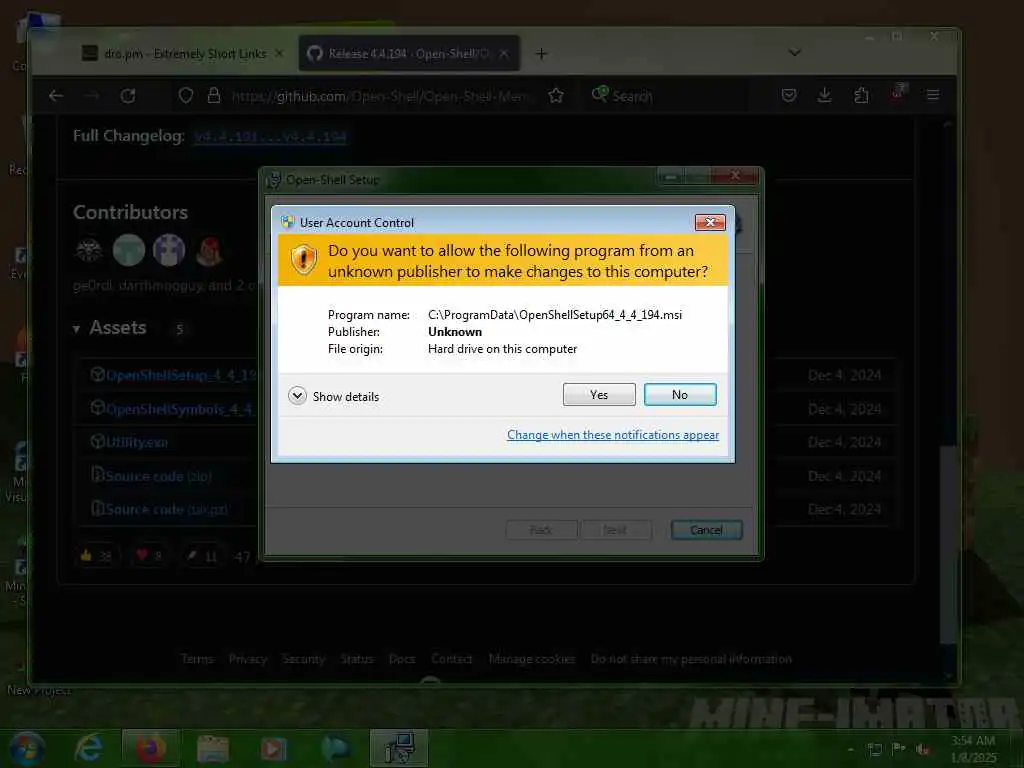Launch Internet Explorer from taskbar
Screen dimensions: 1024x768
tap(88, 748)
